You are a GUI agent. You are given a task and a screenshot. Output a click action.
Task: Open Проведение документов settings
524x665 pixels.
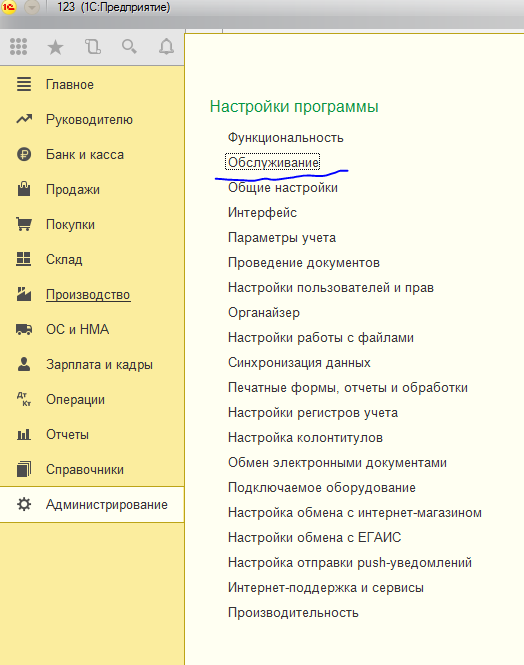304,263
